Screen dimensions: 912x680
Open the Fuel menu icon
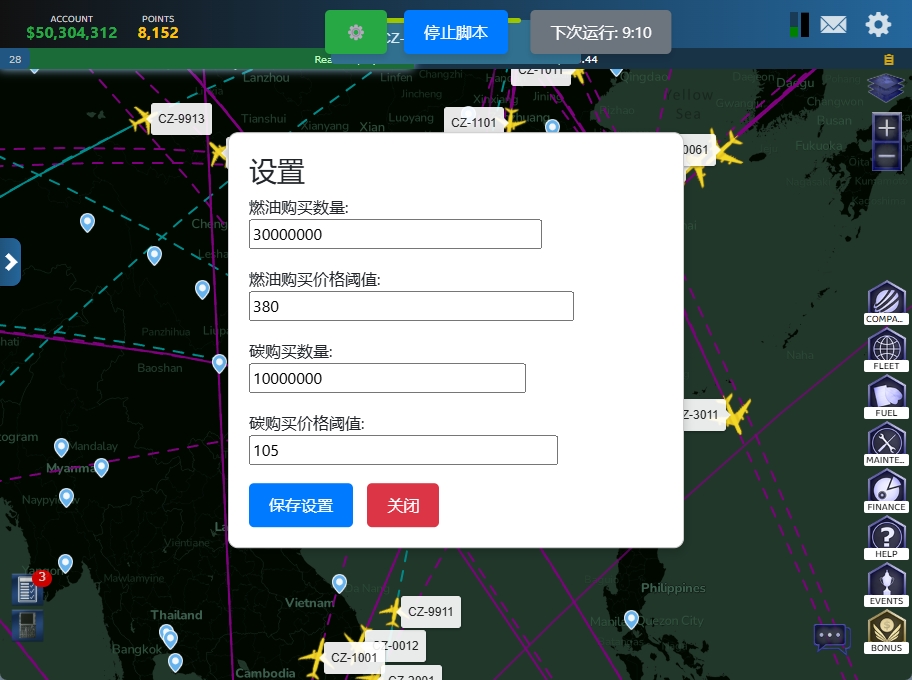pyautogui.click(x=886, y=397)
